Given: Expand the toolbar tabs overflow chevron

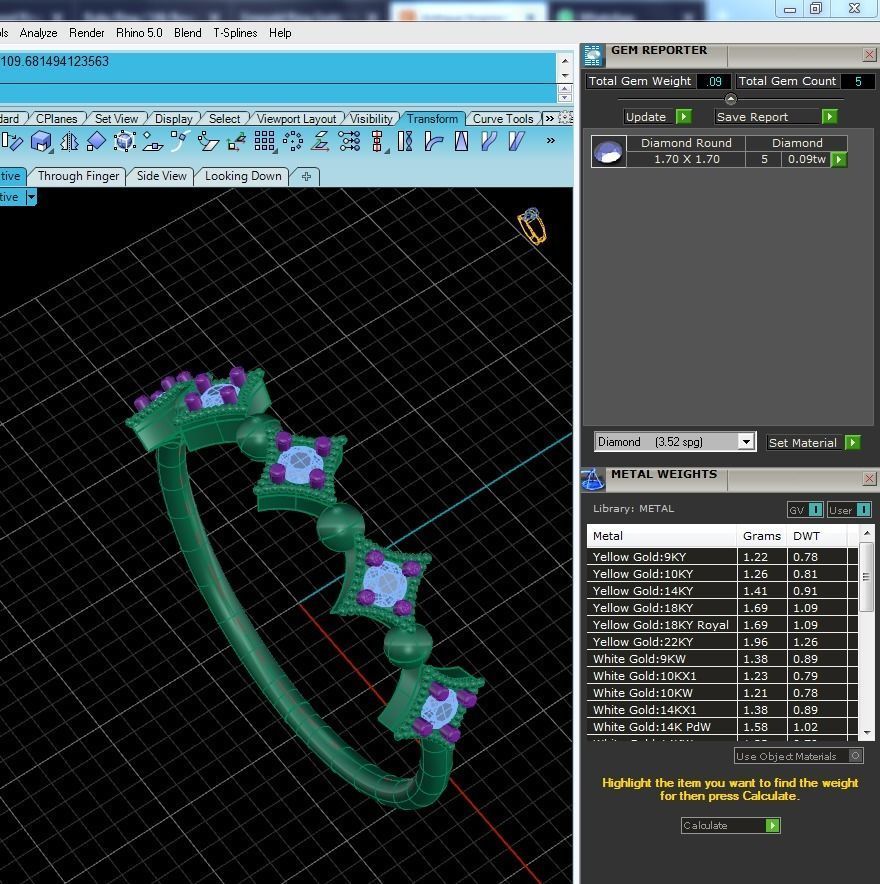Looking at the screenshot, I should point(549,118).
